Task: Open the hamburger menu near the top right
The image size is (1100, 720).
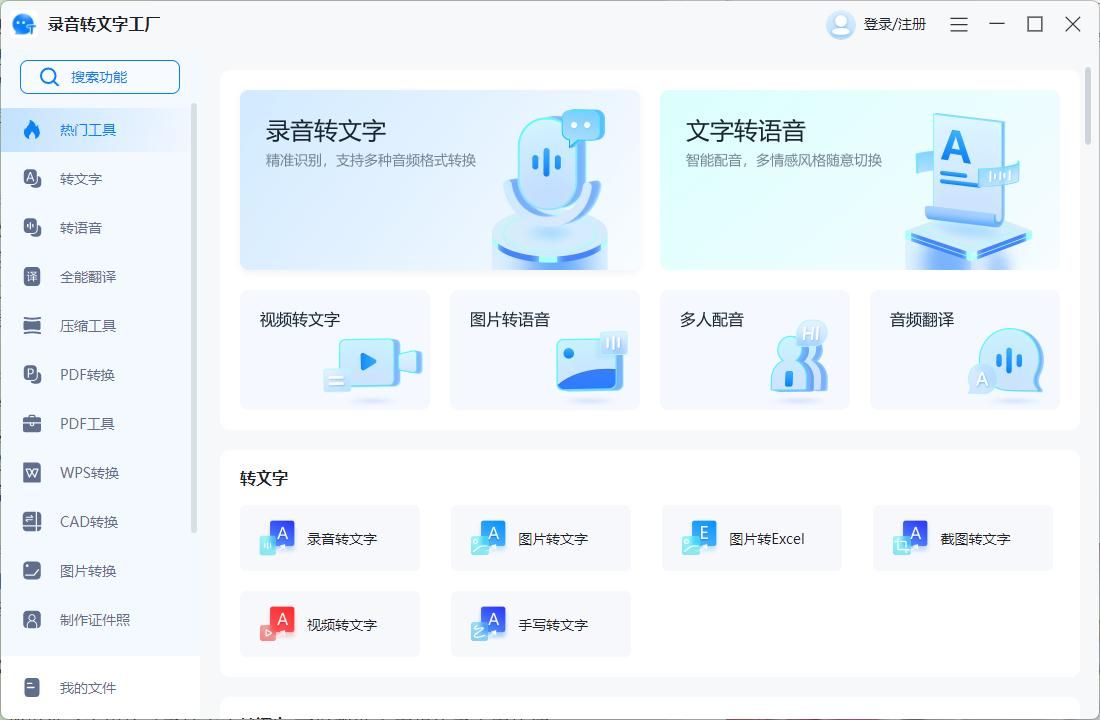Action: (x=958, y=24)
